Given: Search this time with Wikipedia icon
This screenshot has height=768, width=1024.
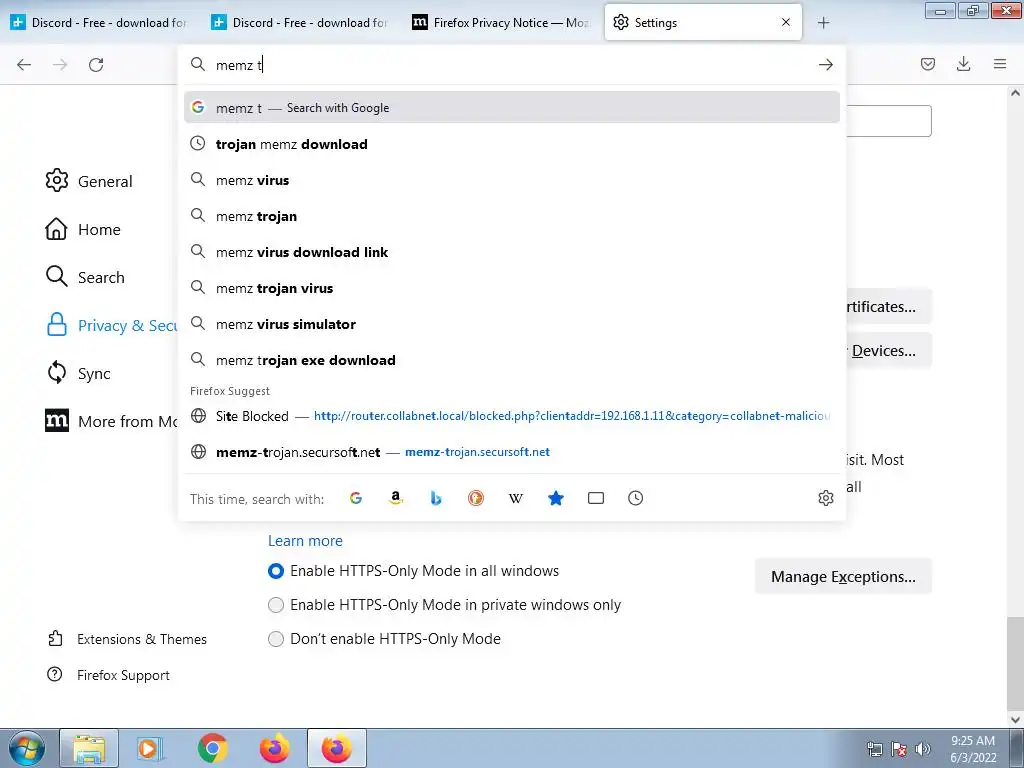Looking at the screenshot, I should point(516,498).
